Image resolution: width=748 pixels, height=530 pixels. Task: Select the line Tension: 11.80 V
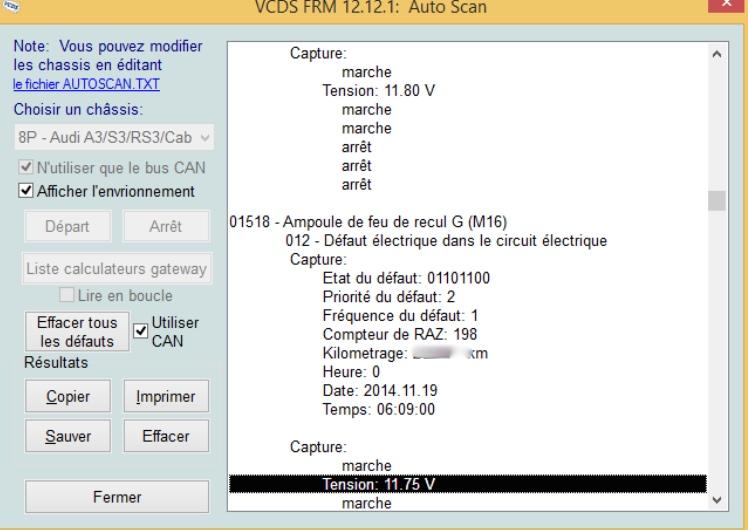tap(378, 90)
